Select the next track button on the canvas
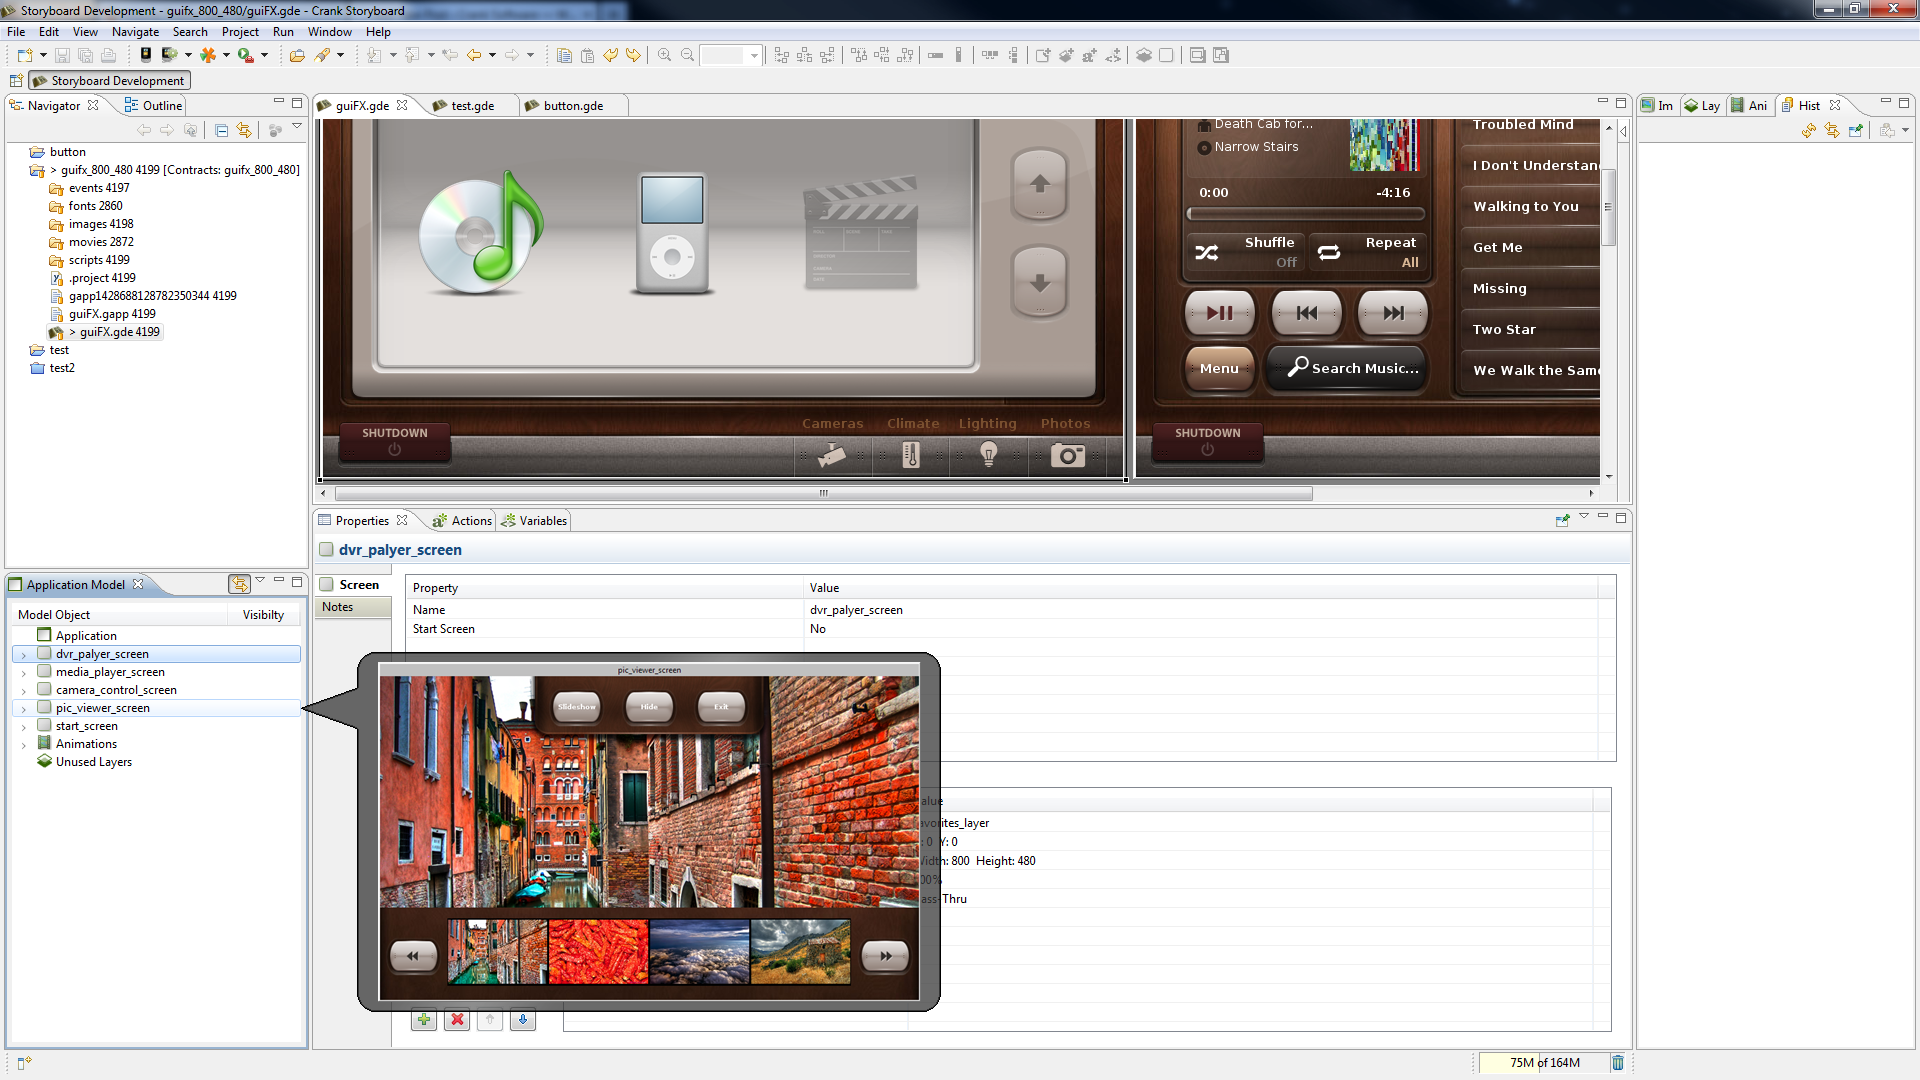The image size is (1920, 1080). click(x=1392, y=313)
